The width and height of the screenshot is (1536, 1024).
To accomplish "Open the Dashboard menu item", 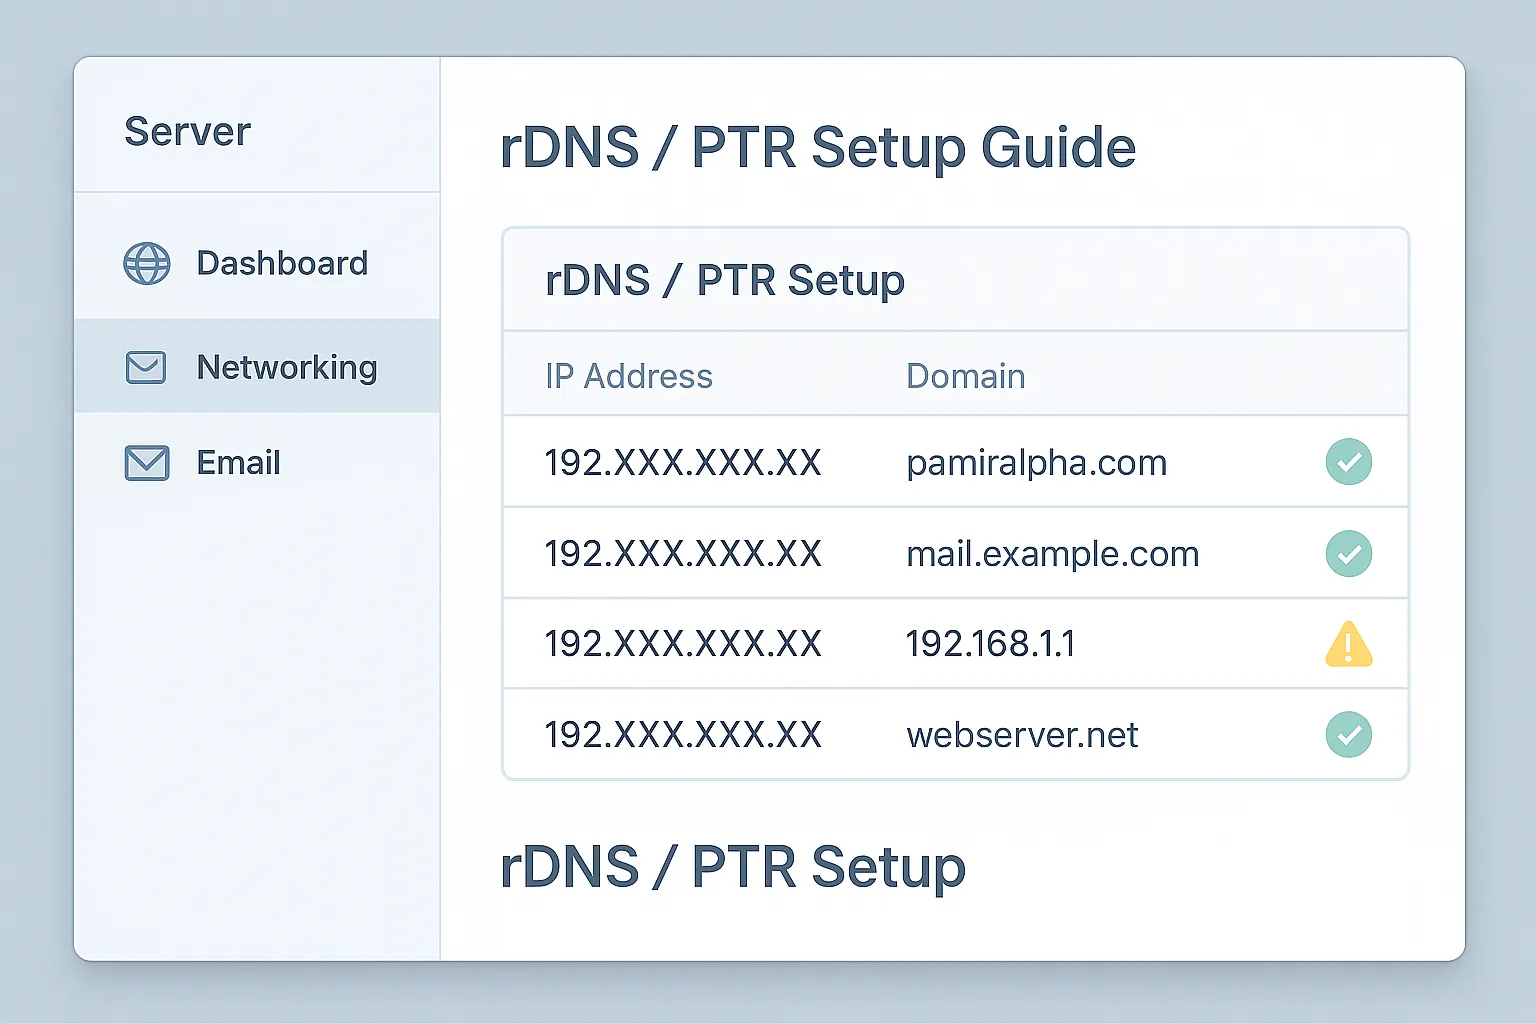I will click(282, 264).
